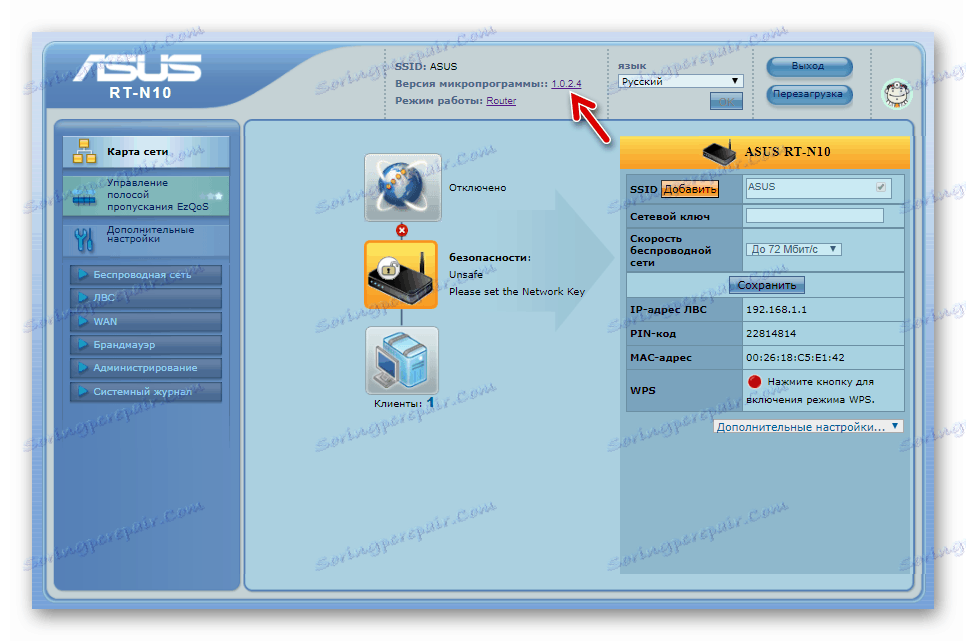
Task: Open the Internet globe status icon
Action: pos(403,187)
